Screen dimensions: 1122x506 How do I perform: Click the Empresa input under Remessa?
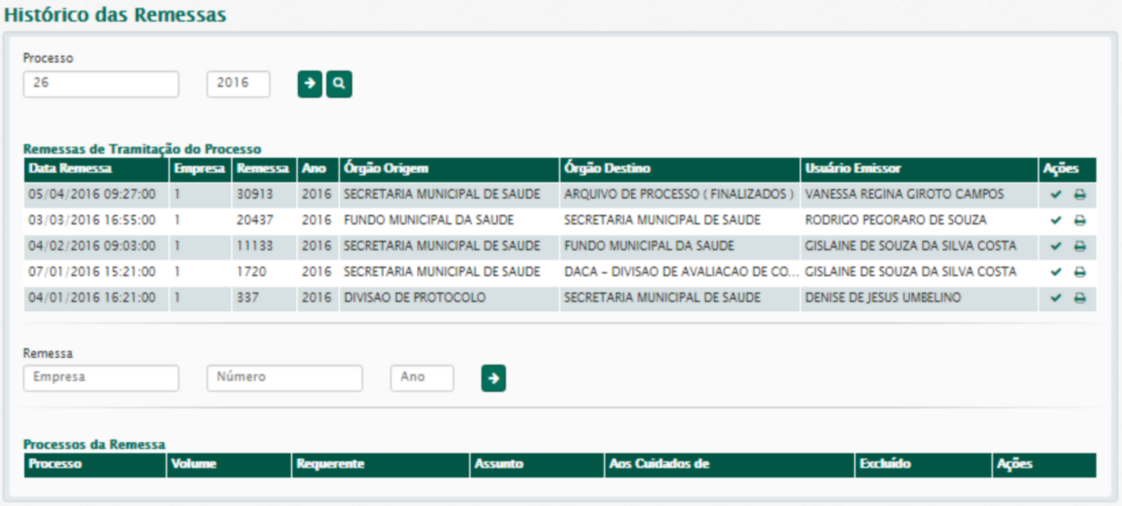(101, 378)
